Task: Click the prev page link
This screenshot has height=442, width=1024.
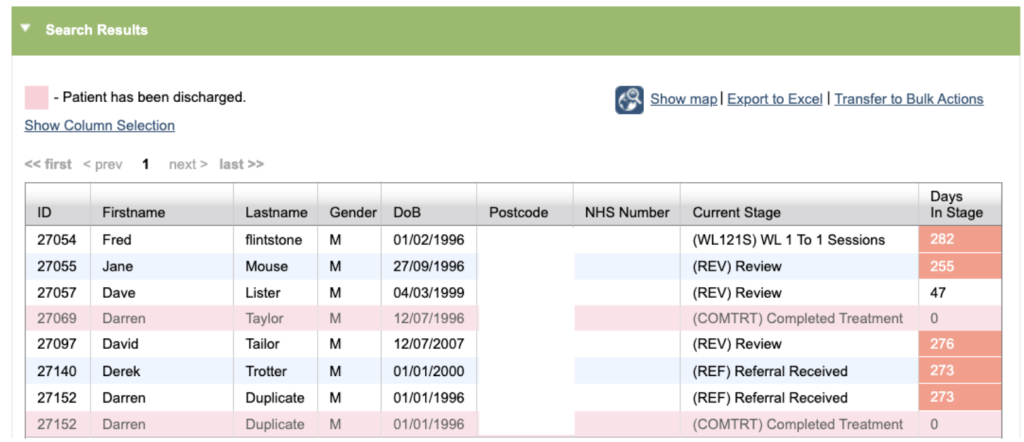Action: pos(102,164)
